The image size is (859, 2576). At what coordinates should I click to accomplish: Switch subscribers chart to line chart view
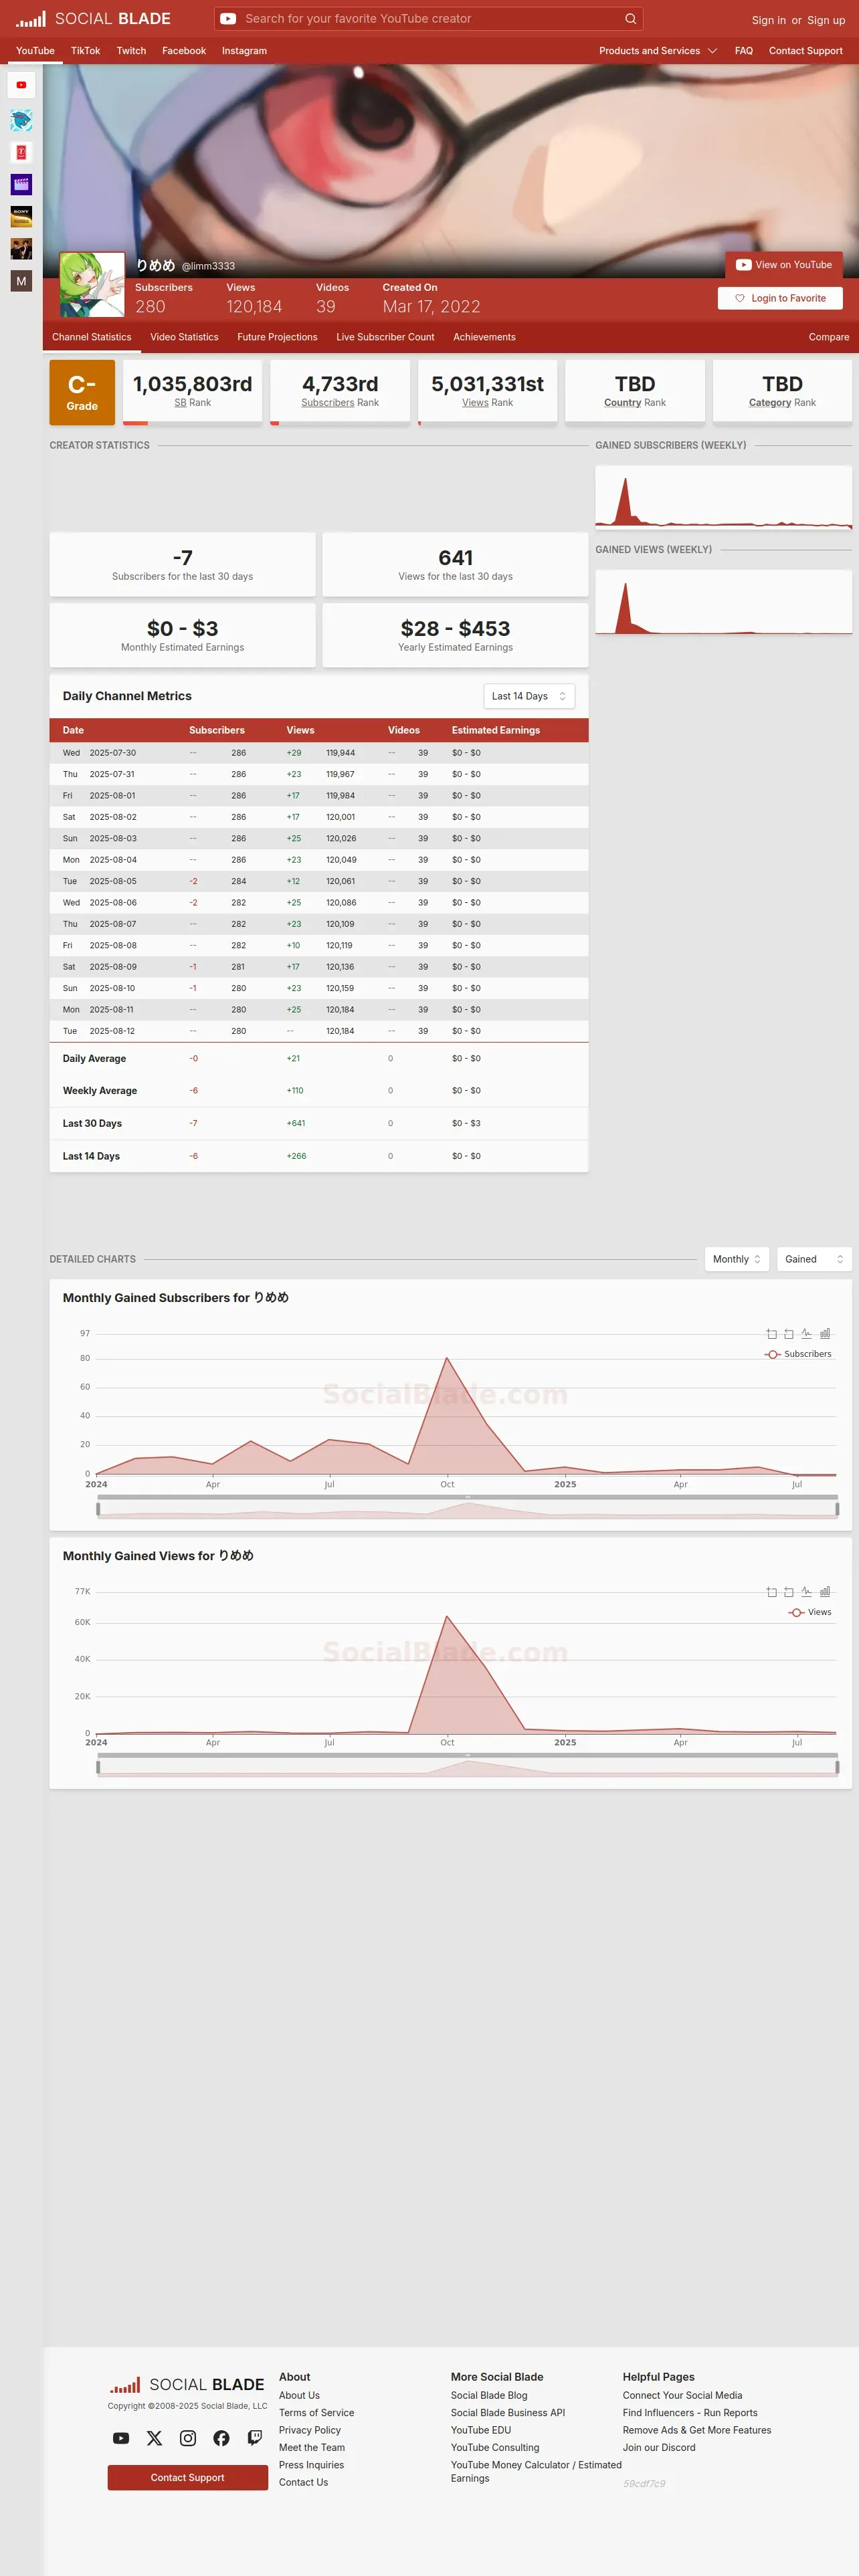806,1333
